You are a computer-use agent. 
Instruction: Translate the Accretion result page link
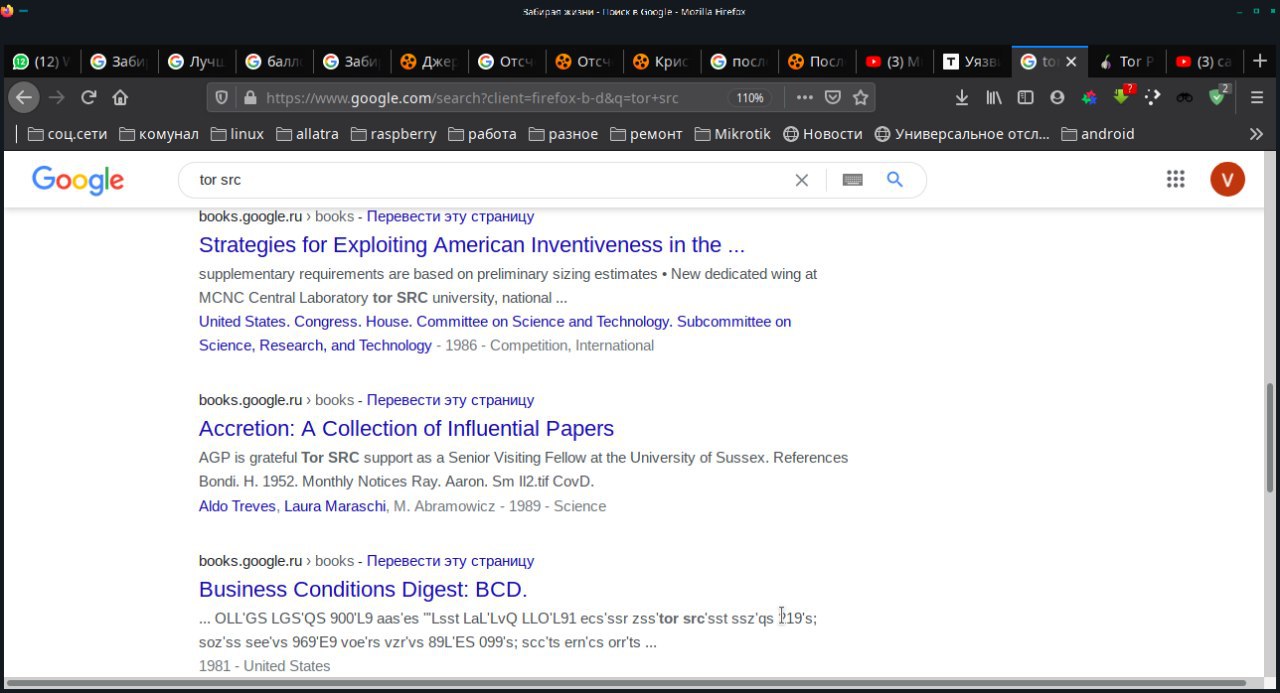point(450,400)
